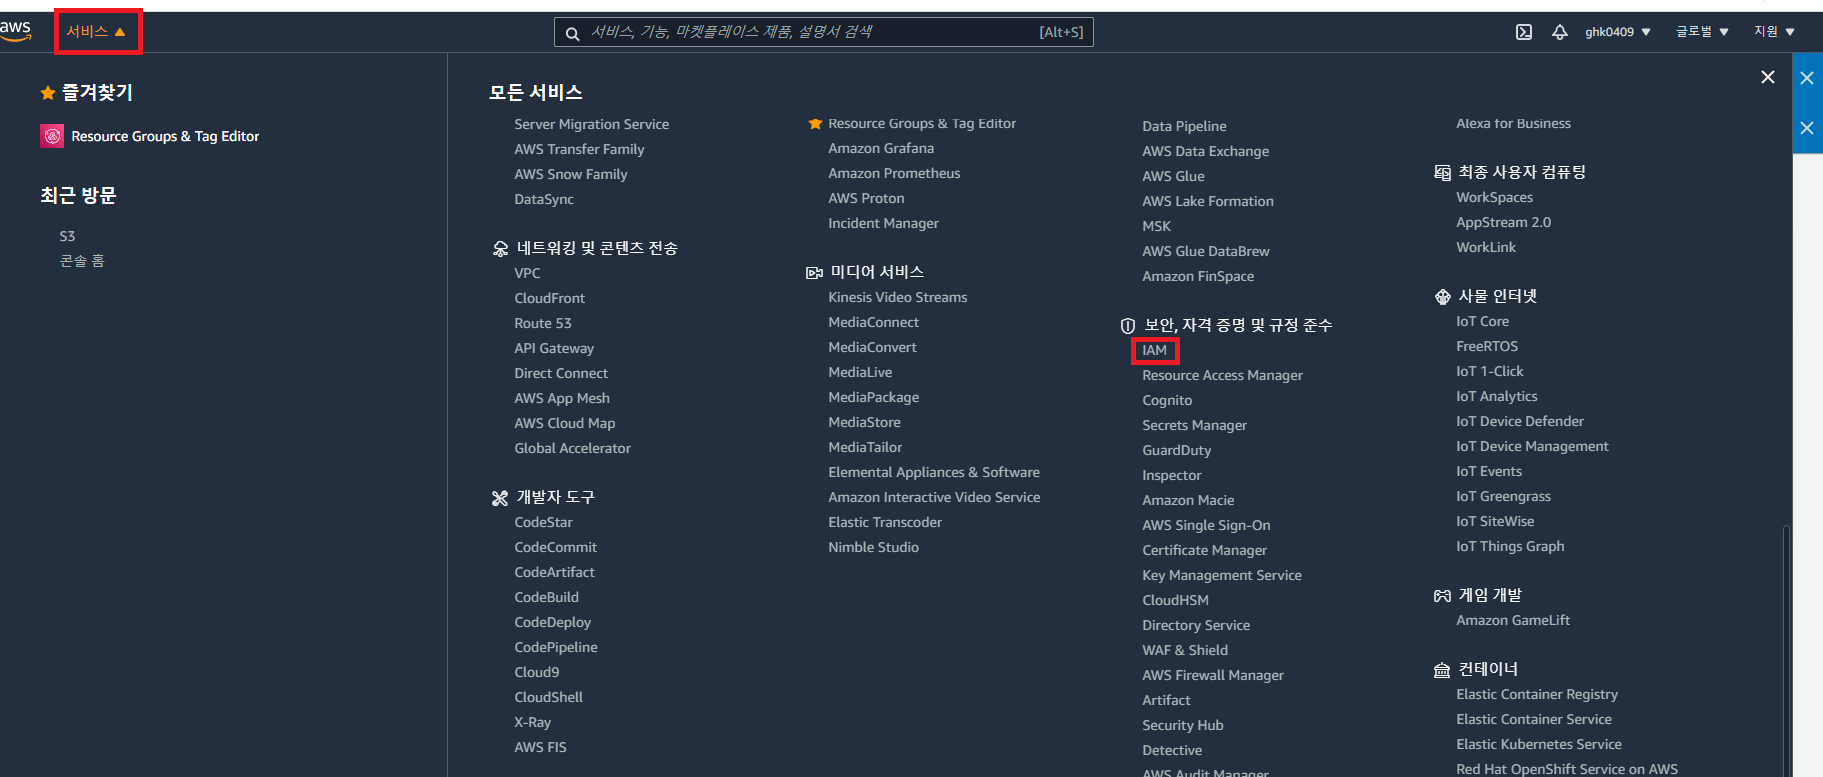Open Cloud9 service
This screenshot has height=777, width=1823.
(537, 672)
